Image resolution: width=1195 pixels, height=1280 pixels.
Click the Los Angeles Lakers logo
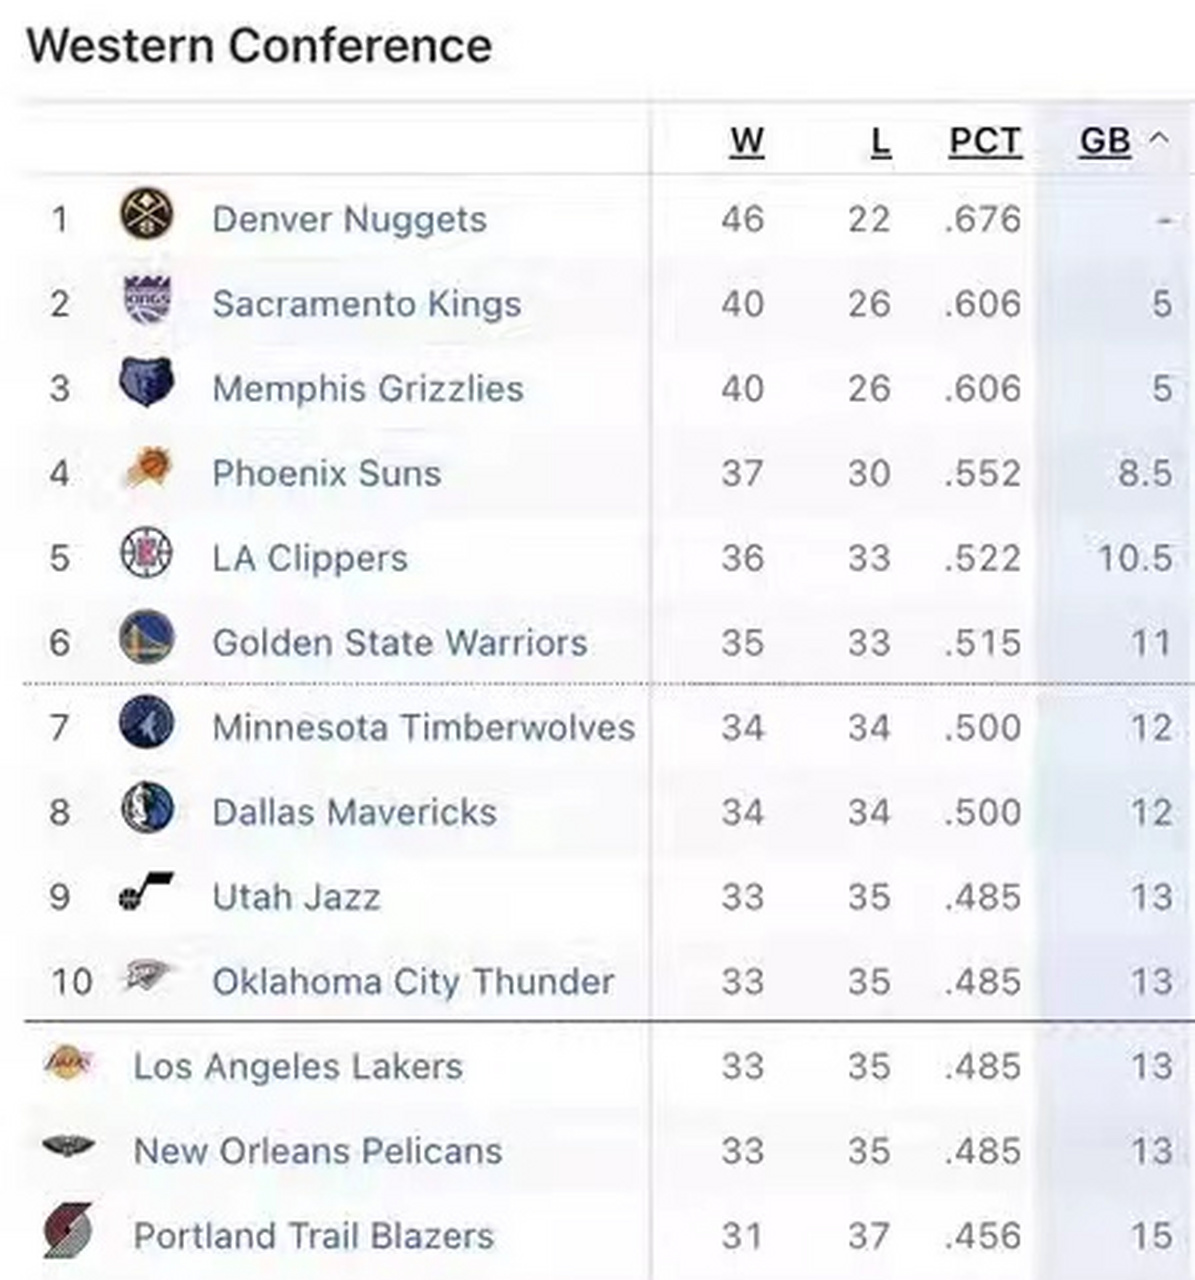pos(68,1061)
